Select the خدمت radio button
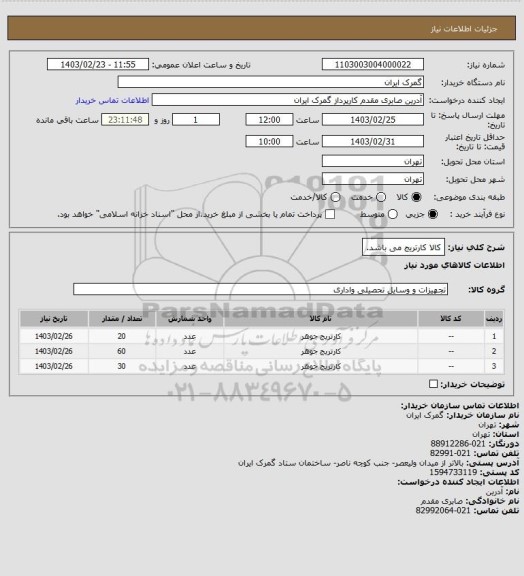Screen dimensions: 524x576 tap(381, 197)
